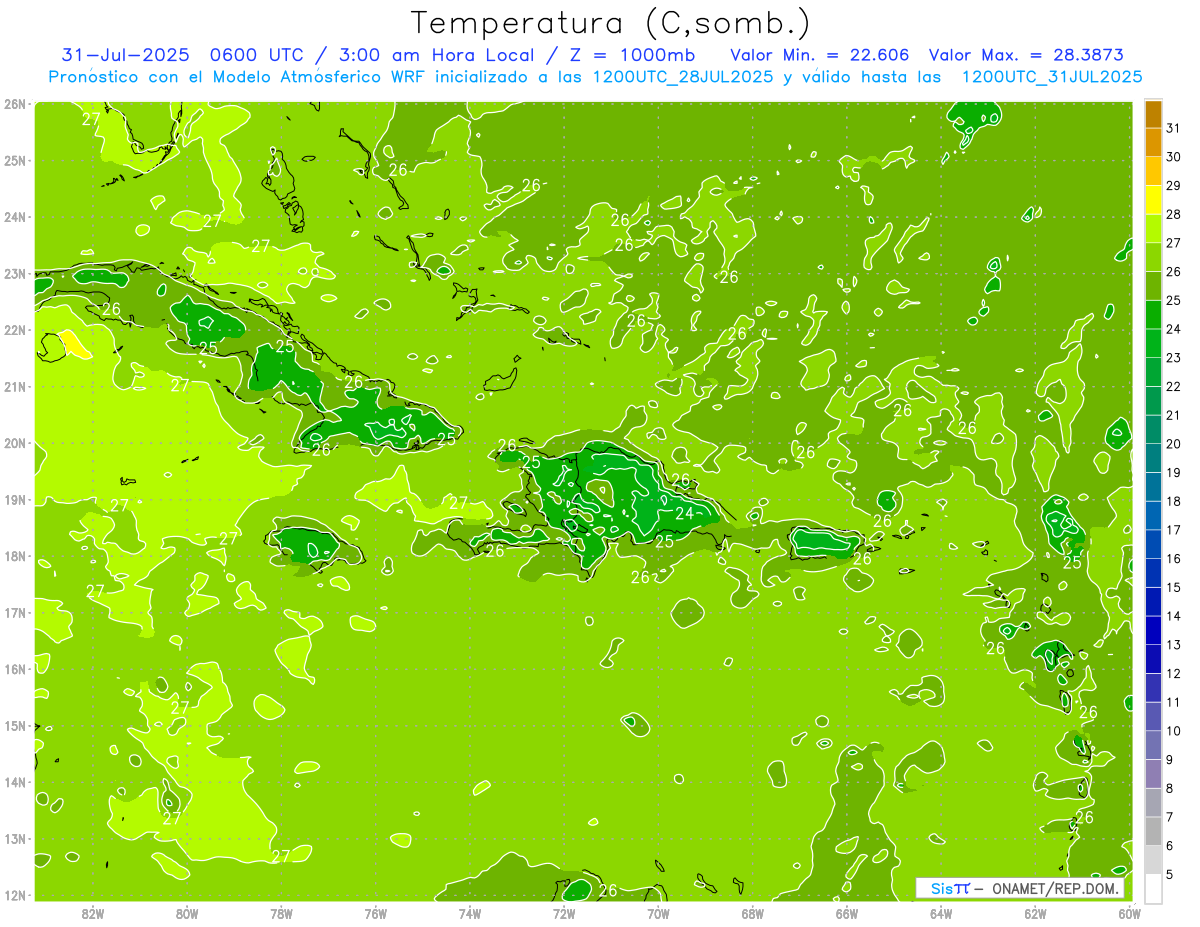Click the 12N latitude axis label
The image size is (1200, 927).
(14, 895)
